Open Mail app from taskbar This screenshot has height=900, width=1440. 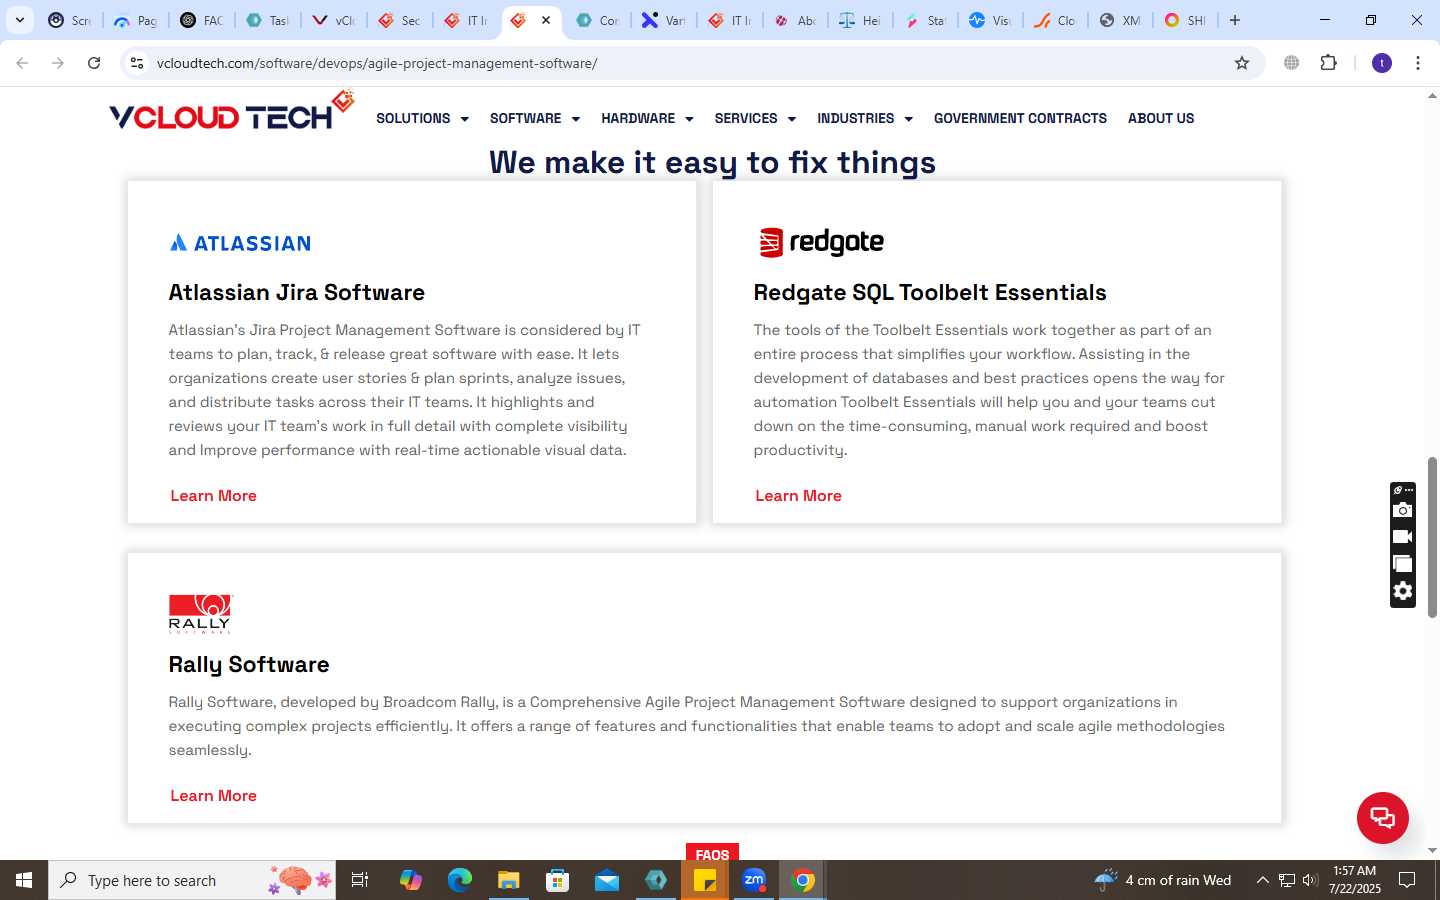pyautogui.click(x=607, y=880)
